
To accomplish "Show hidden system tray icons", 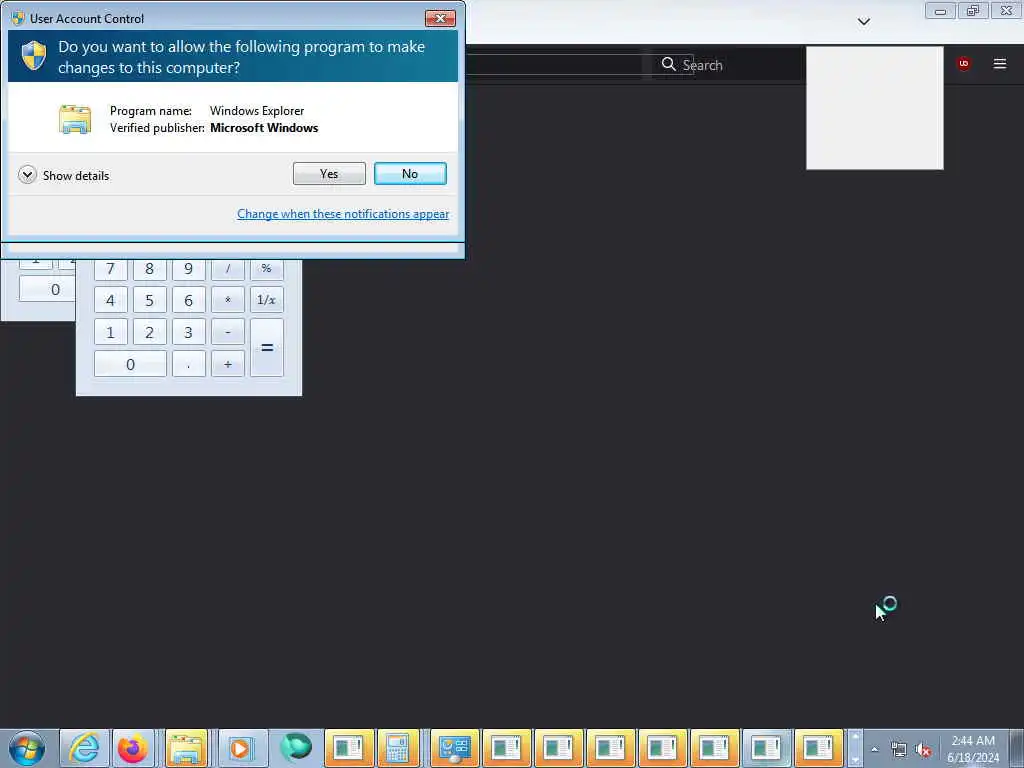I will (874, 749).
